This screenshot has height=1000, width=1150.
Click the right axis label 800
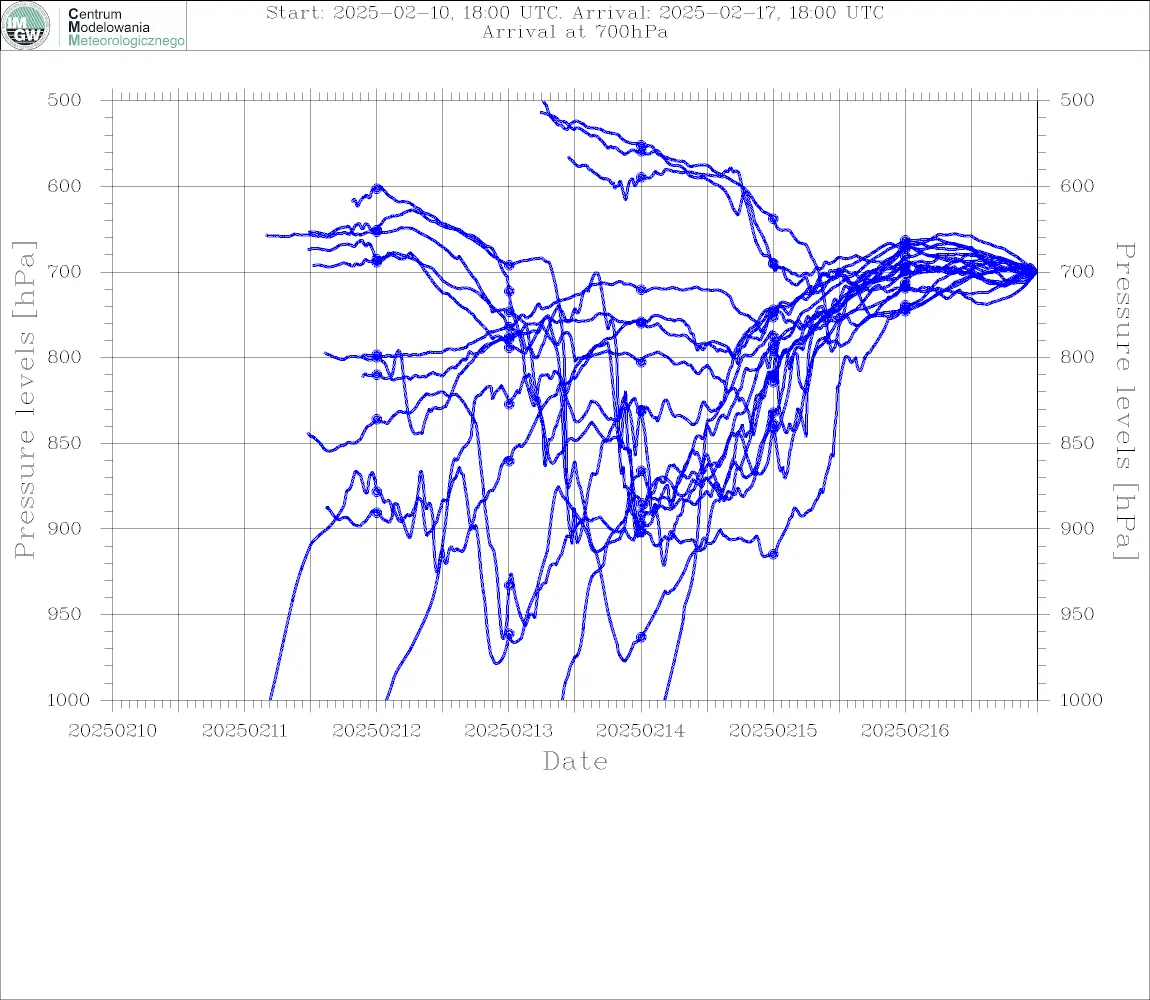tap(1077, 357)
